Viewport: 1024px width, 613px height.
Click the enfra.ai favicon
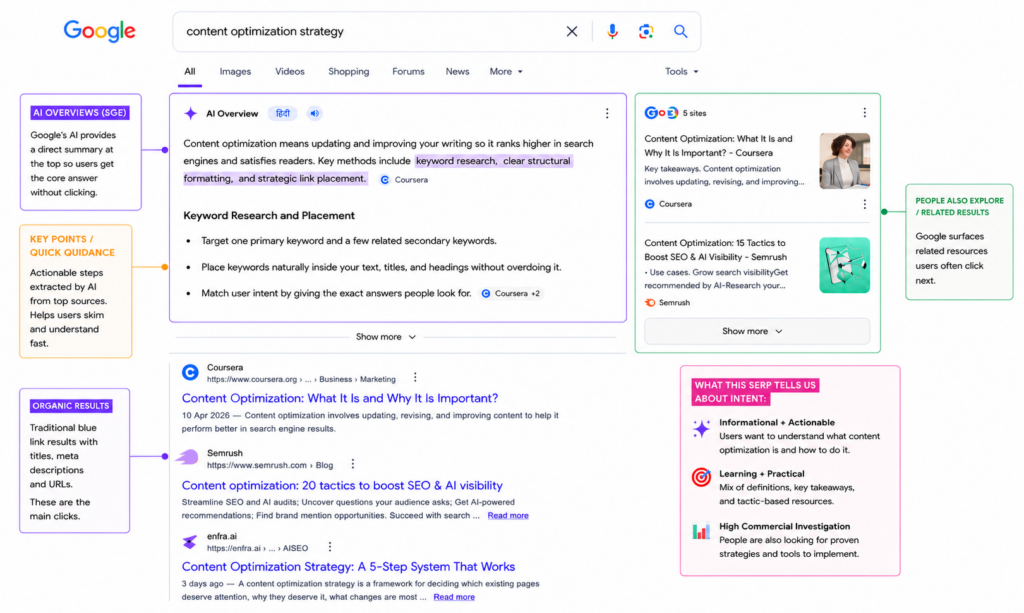coord(189,542)
